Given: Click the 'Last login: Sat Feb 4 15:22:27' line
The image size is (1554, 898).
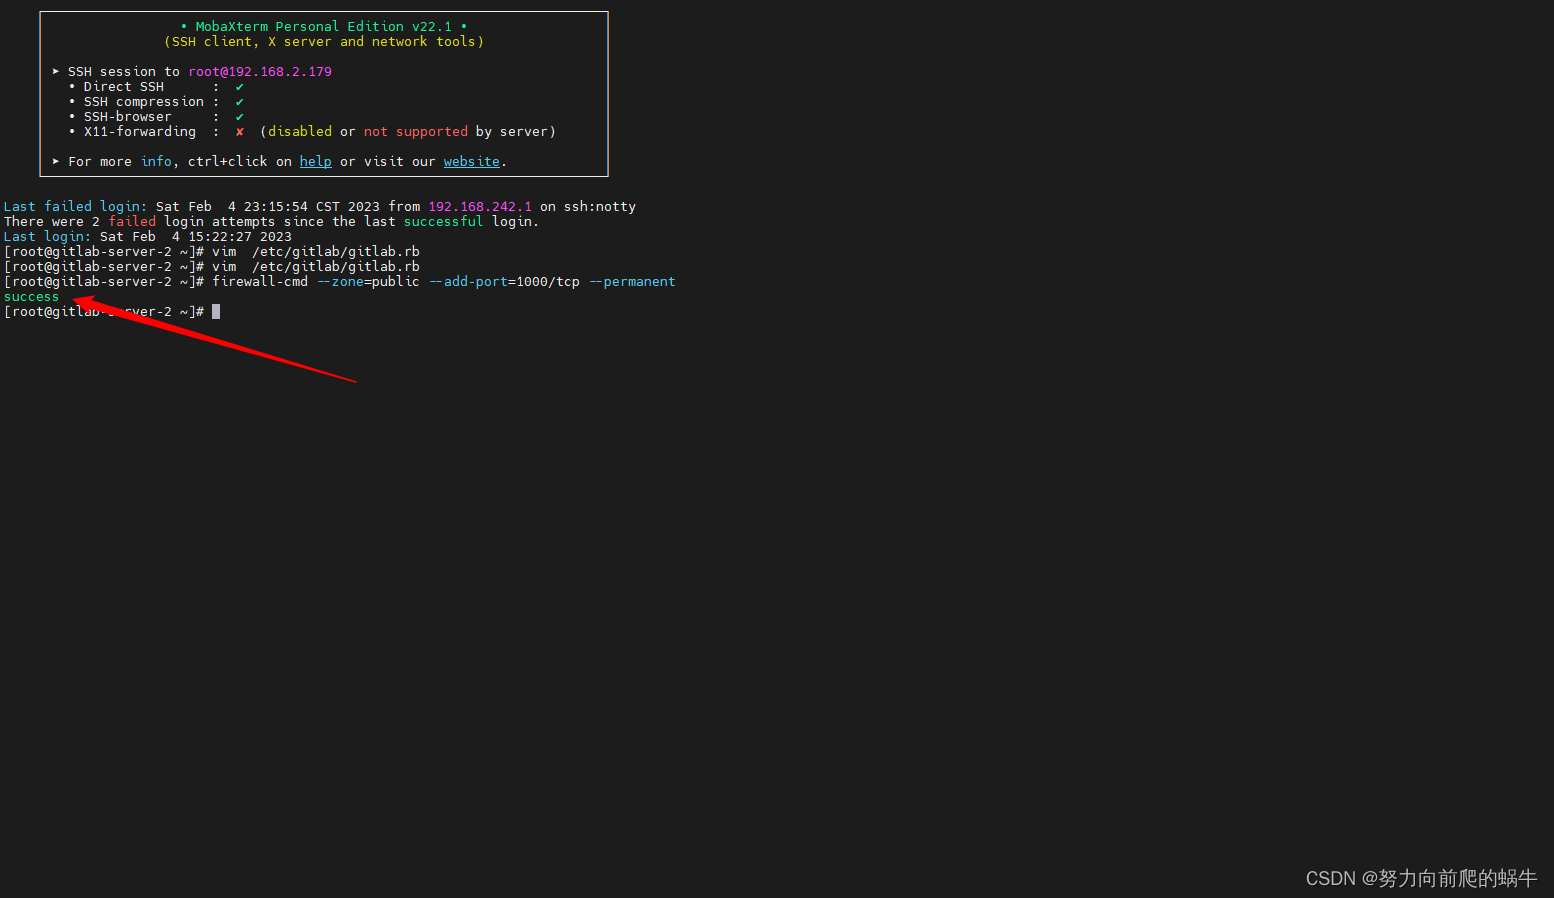Looking at the screenshot, I should (147, 236).
